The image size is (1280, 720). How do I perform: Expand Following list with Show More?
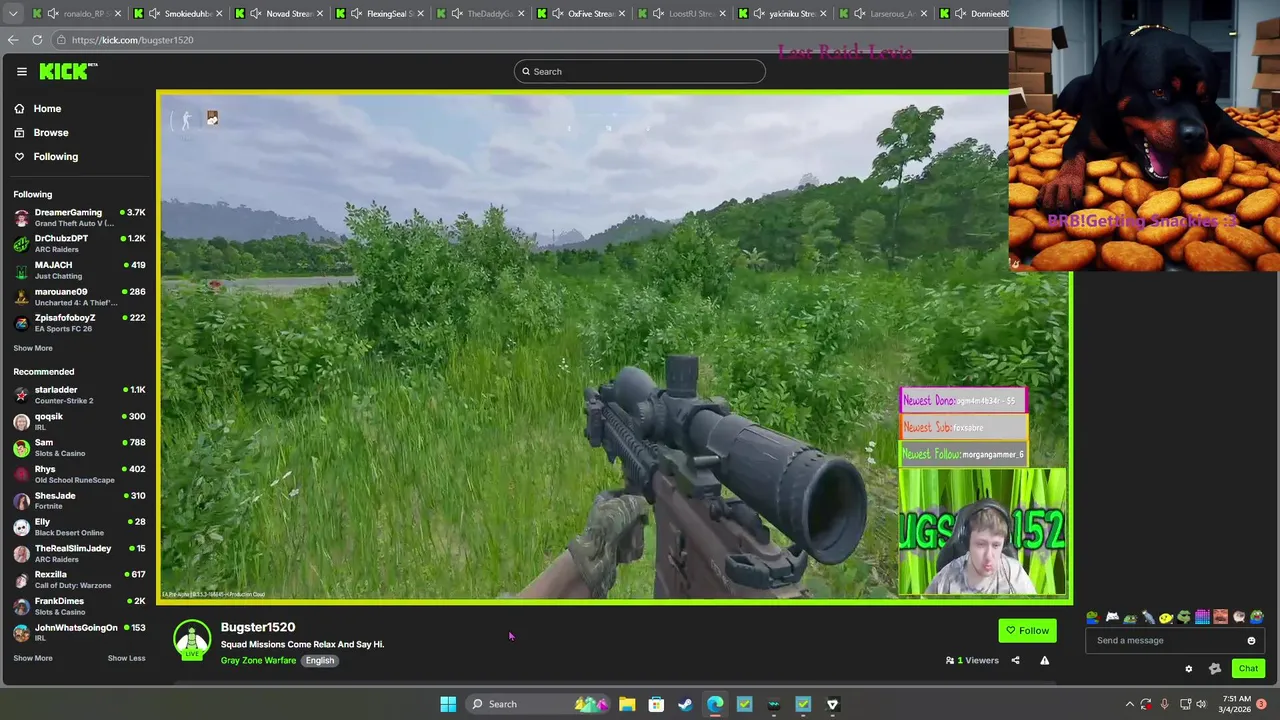(x=33, y=348)
